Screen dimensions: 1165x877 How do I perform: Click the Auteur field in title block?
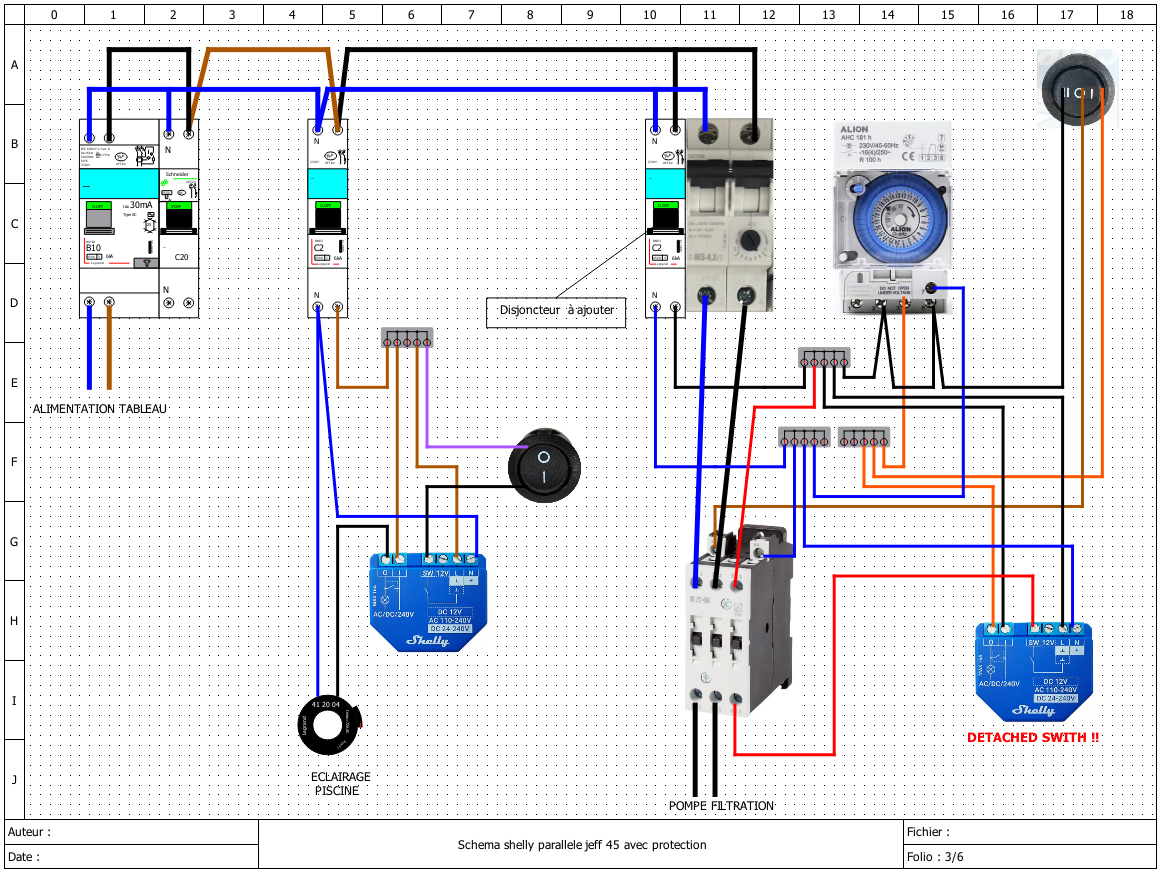coord(132,832)
